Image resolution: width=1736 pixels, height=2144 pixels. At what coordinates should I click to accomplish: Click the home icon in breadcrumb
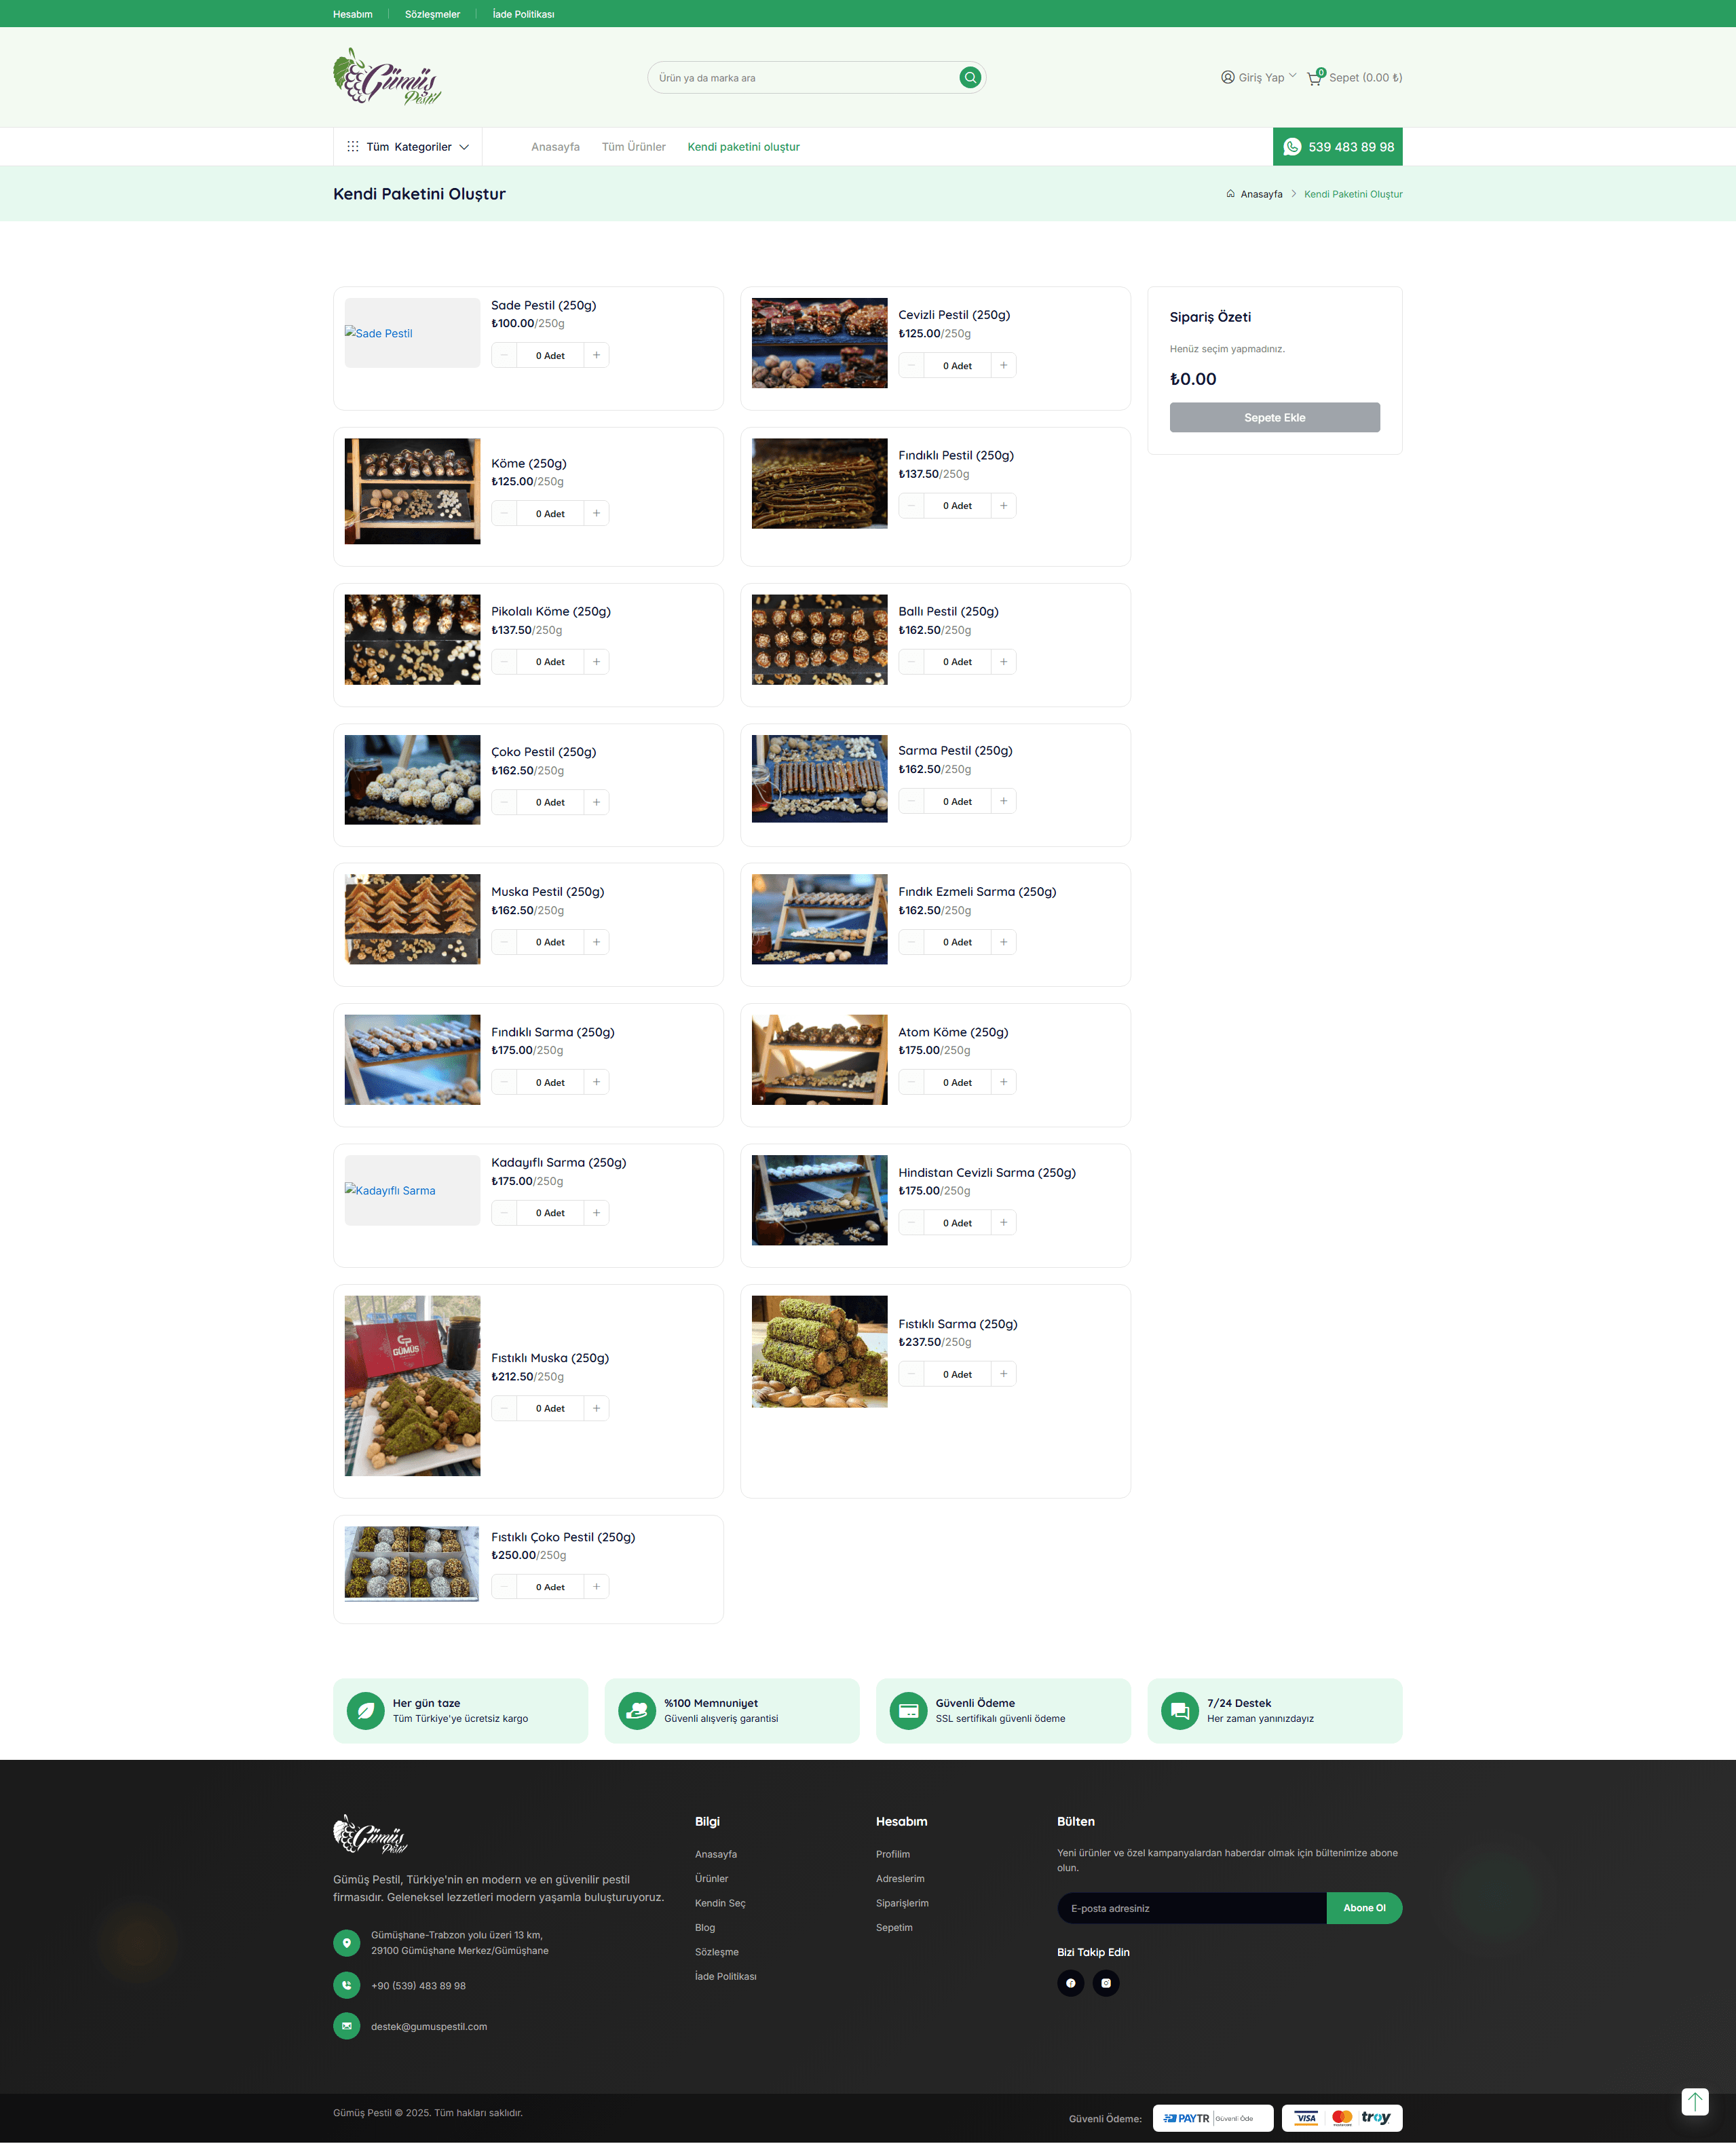tap(1230, 194)
